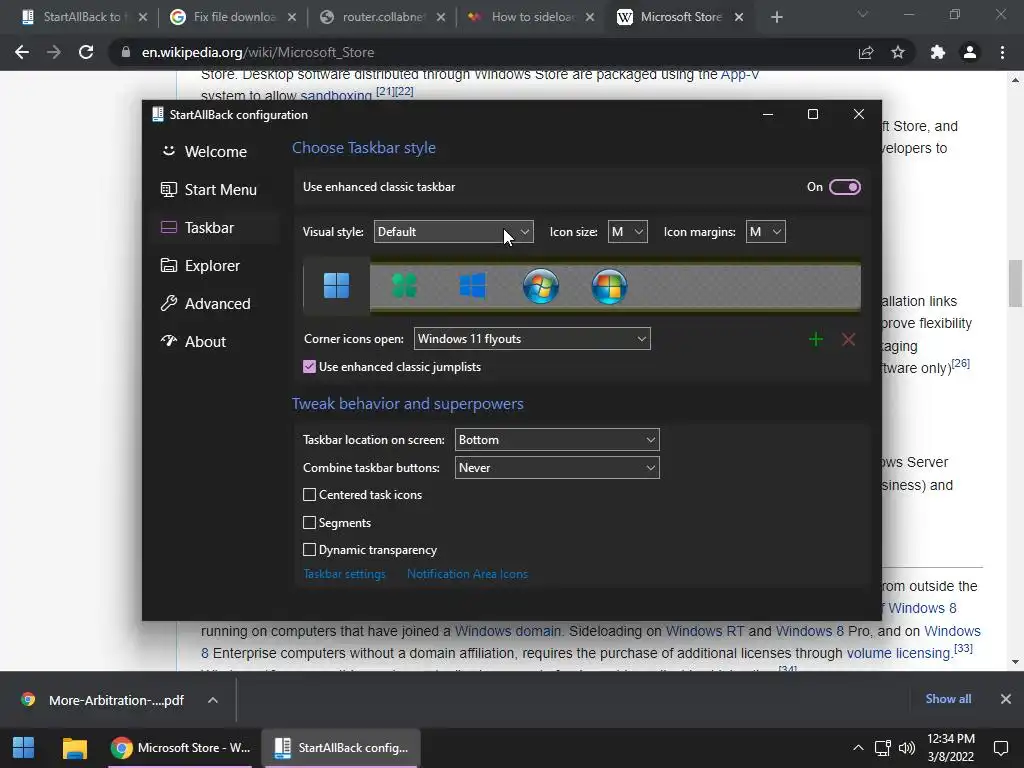Screen dimensions: 1024x768
Task: Go forward with the forward arrow
Action: click(54, 52)
